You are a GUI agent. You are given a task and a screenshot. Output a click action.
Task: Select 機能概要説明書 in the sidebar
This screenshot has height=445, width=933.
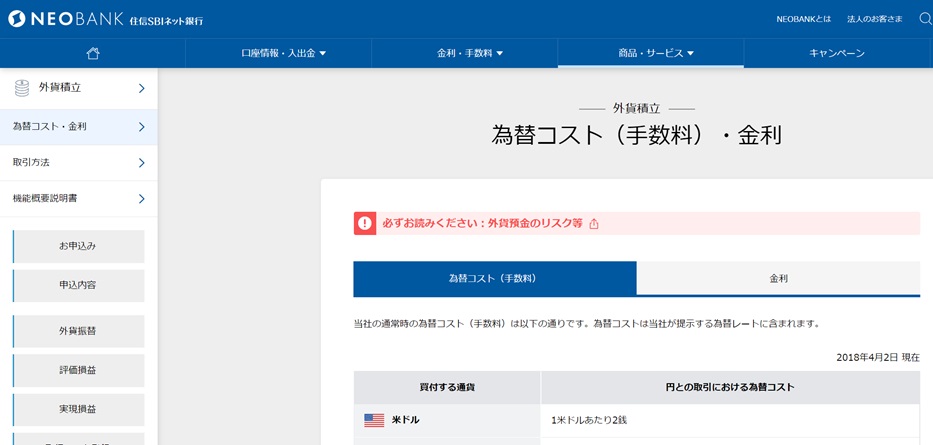coord(79,199)
